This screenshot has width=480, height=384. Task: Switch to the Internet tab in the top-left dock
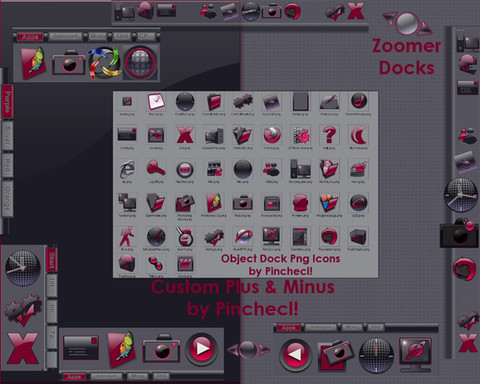tap(65, 36)
